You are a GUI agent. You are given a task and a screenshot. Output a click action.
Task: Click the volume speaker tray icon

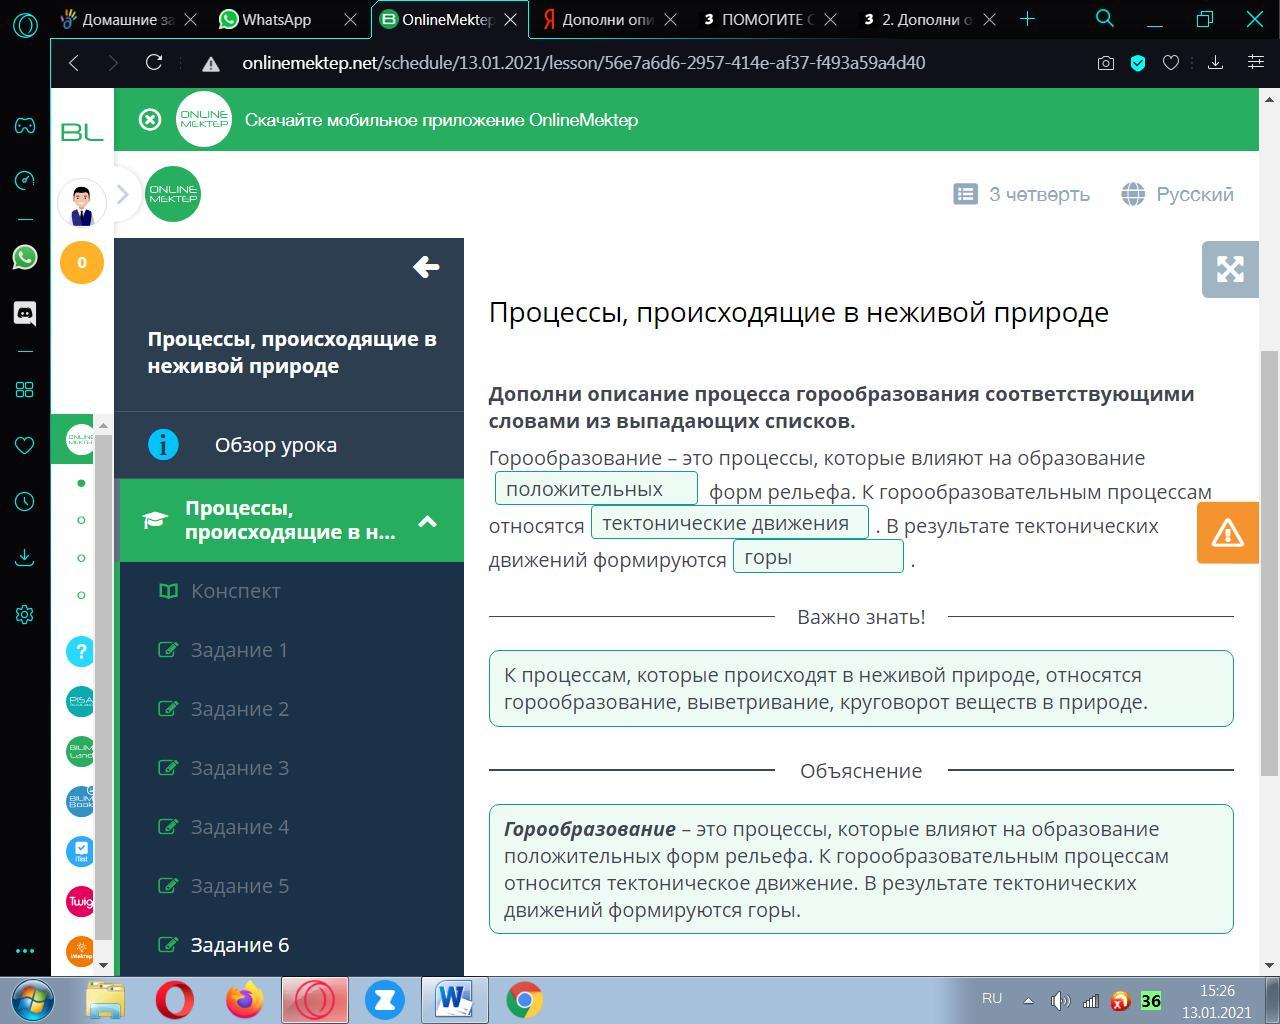(1060, 1000)
